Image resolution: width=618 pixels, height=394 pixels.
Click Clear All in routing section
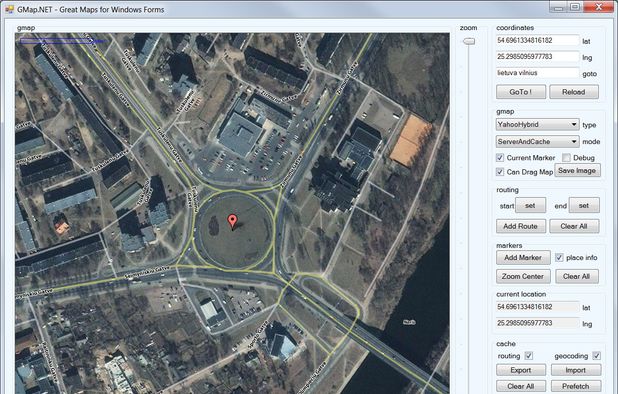[574, 226]
